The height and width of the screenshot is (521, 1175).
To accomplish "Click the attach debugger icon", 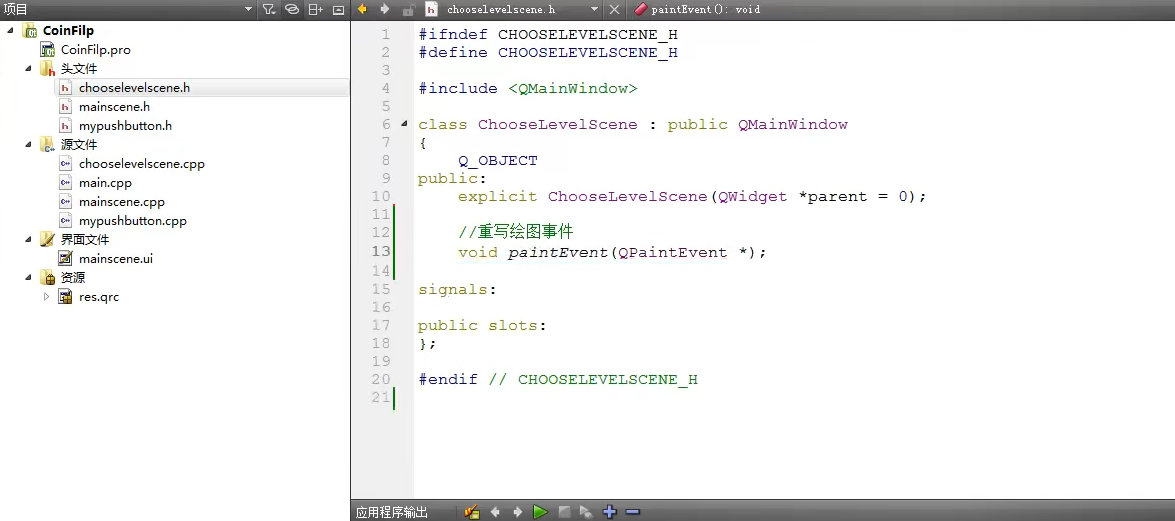I will [x=586, y=512].
